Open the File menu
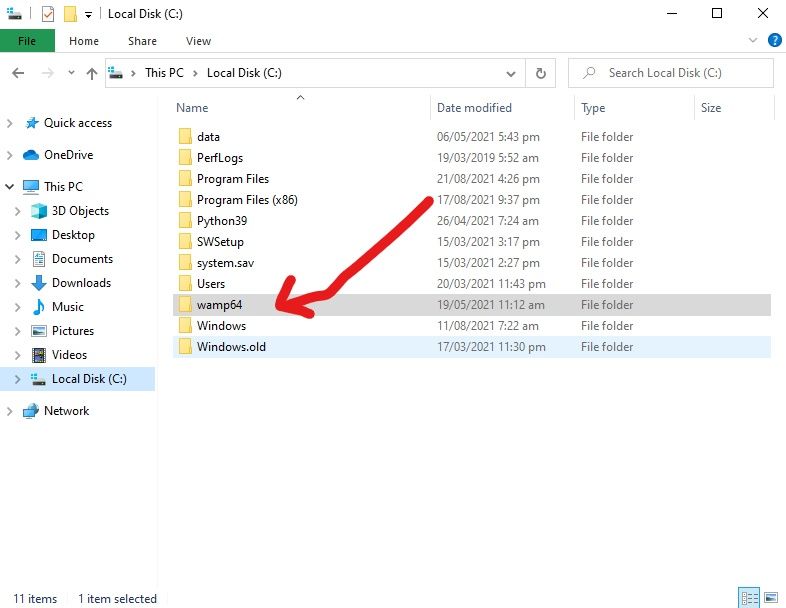 click(x=27, y=41)
